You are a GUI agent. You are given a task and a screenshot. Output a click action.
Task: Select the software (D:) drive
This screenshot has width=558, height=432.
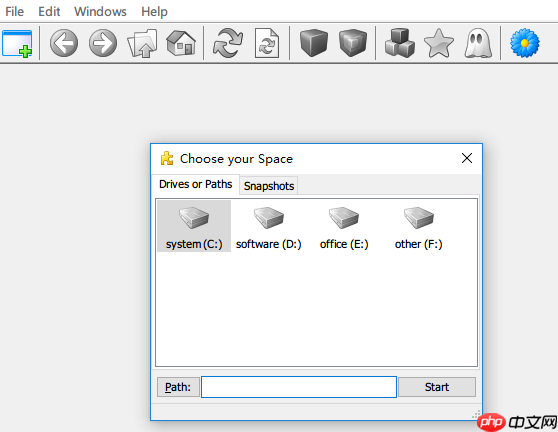(x=268, y=226)
